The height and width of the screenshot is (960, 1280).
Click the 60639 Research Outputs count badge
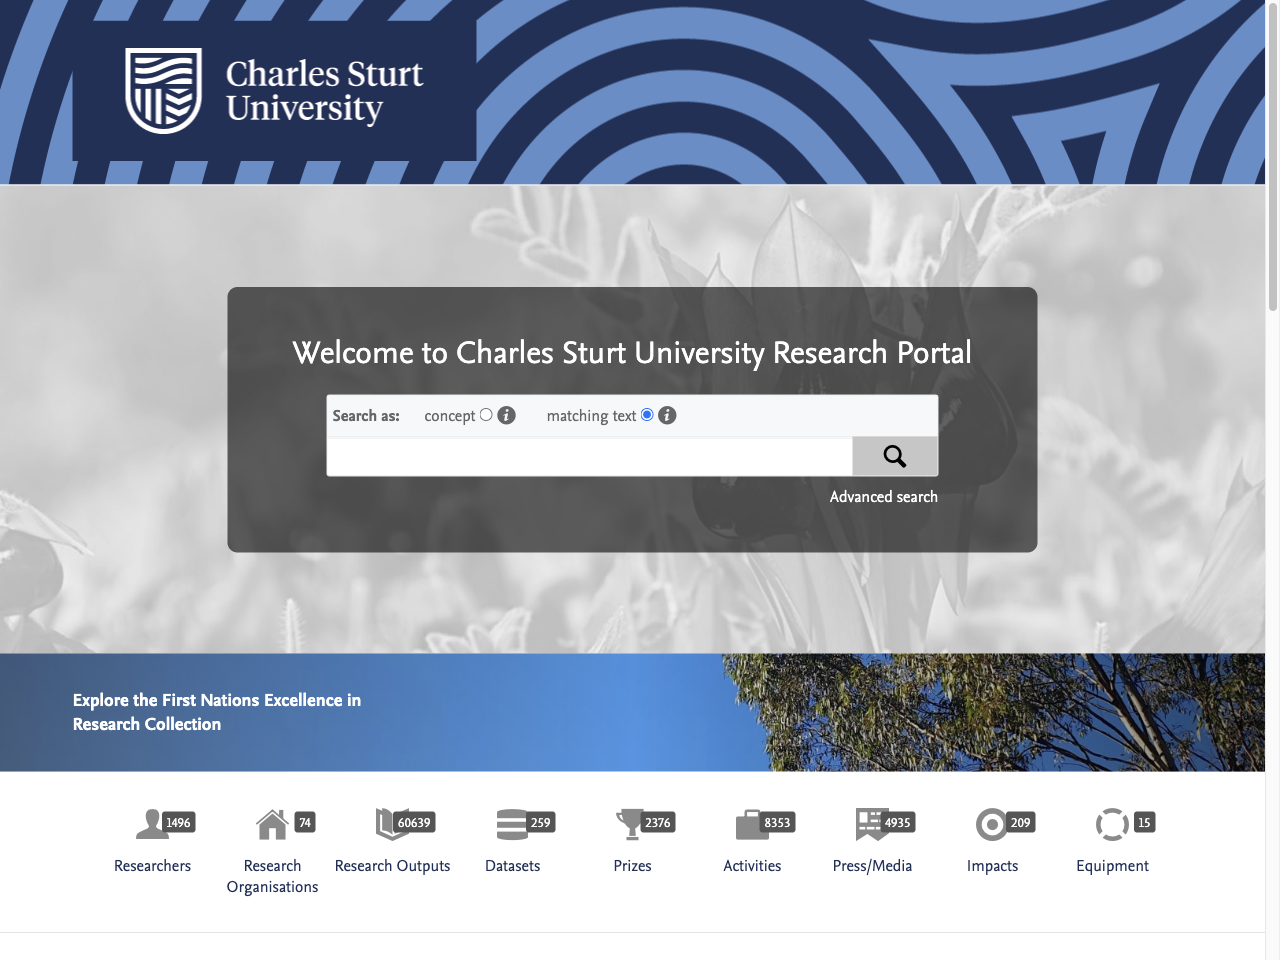pyautogui.click(x=414, y=823)
